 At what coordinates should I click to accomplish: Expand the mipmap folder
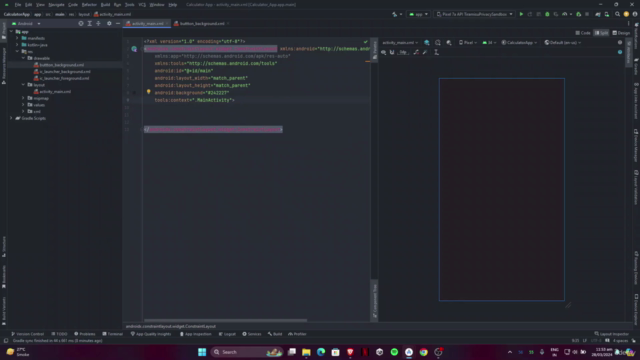(23, 98)
